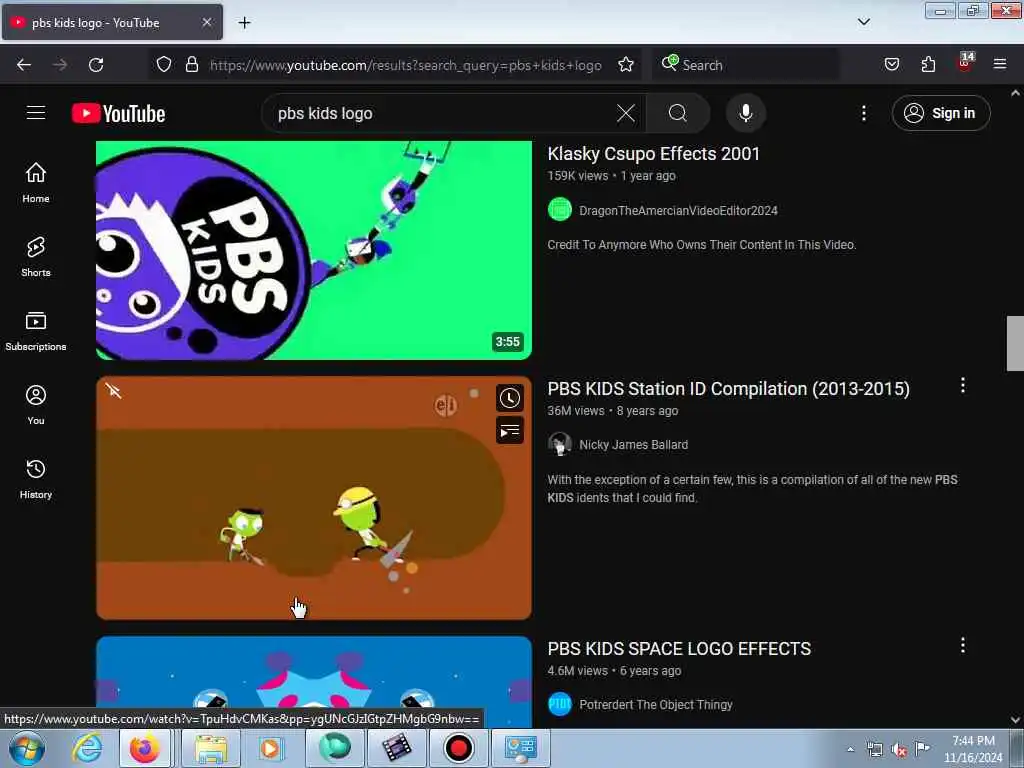Image resolution: width=1024 pixels, height=768 pixels.
Task: Start voice search with the microphone icon
Action: tap(746, 113)
